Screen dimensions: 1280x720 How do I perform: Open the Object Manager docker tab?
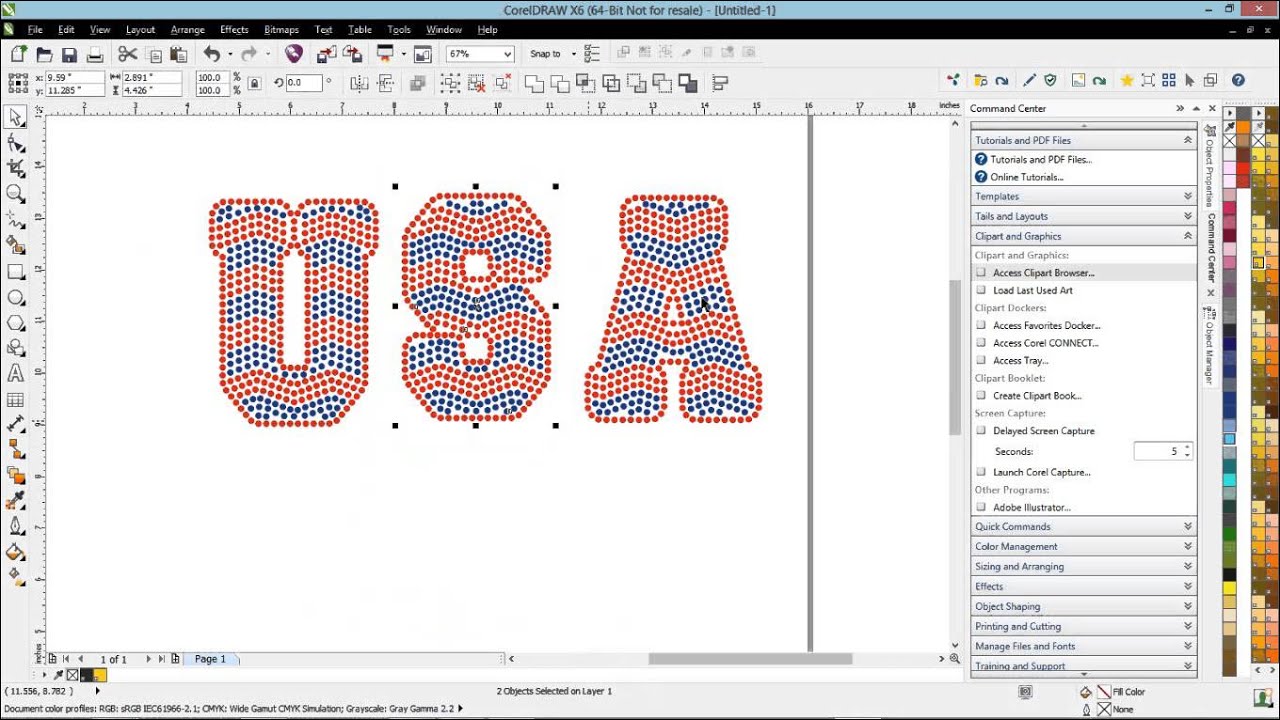1209,345
